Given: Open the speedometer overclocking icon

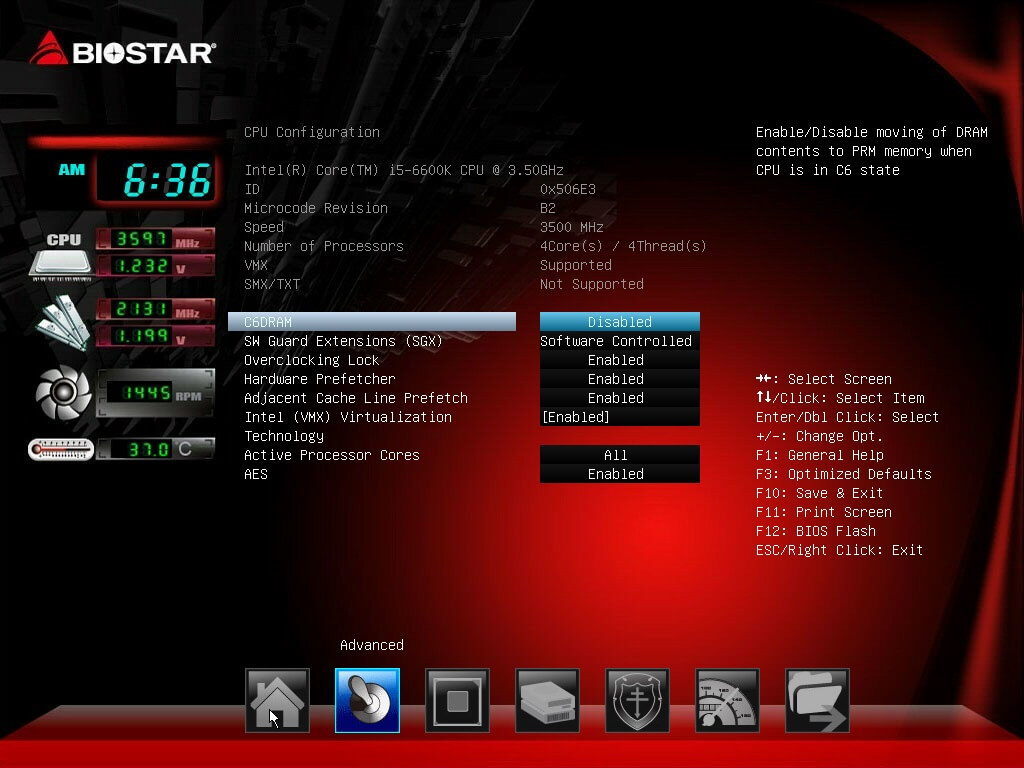Looking at the screenshot, I should (727, 700).
